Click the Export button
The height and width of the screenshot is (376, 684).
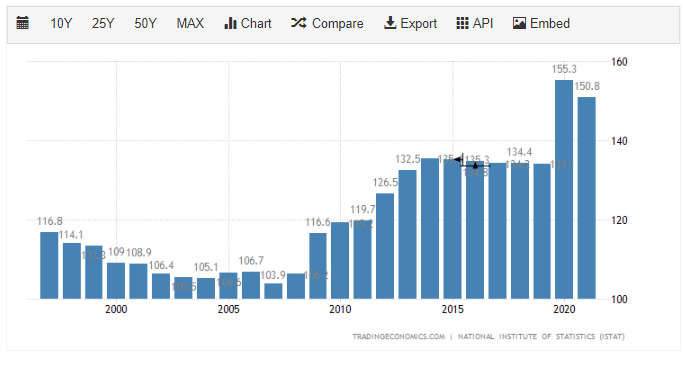(x=410, y=23)
